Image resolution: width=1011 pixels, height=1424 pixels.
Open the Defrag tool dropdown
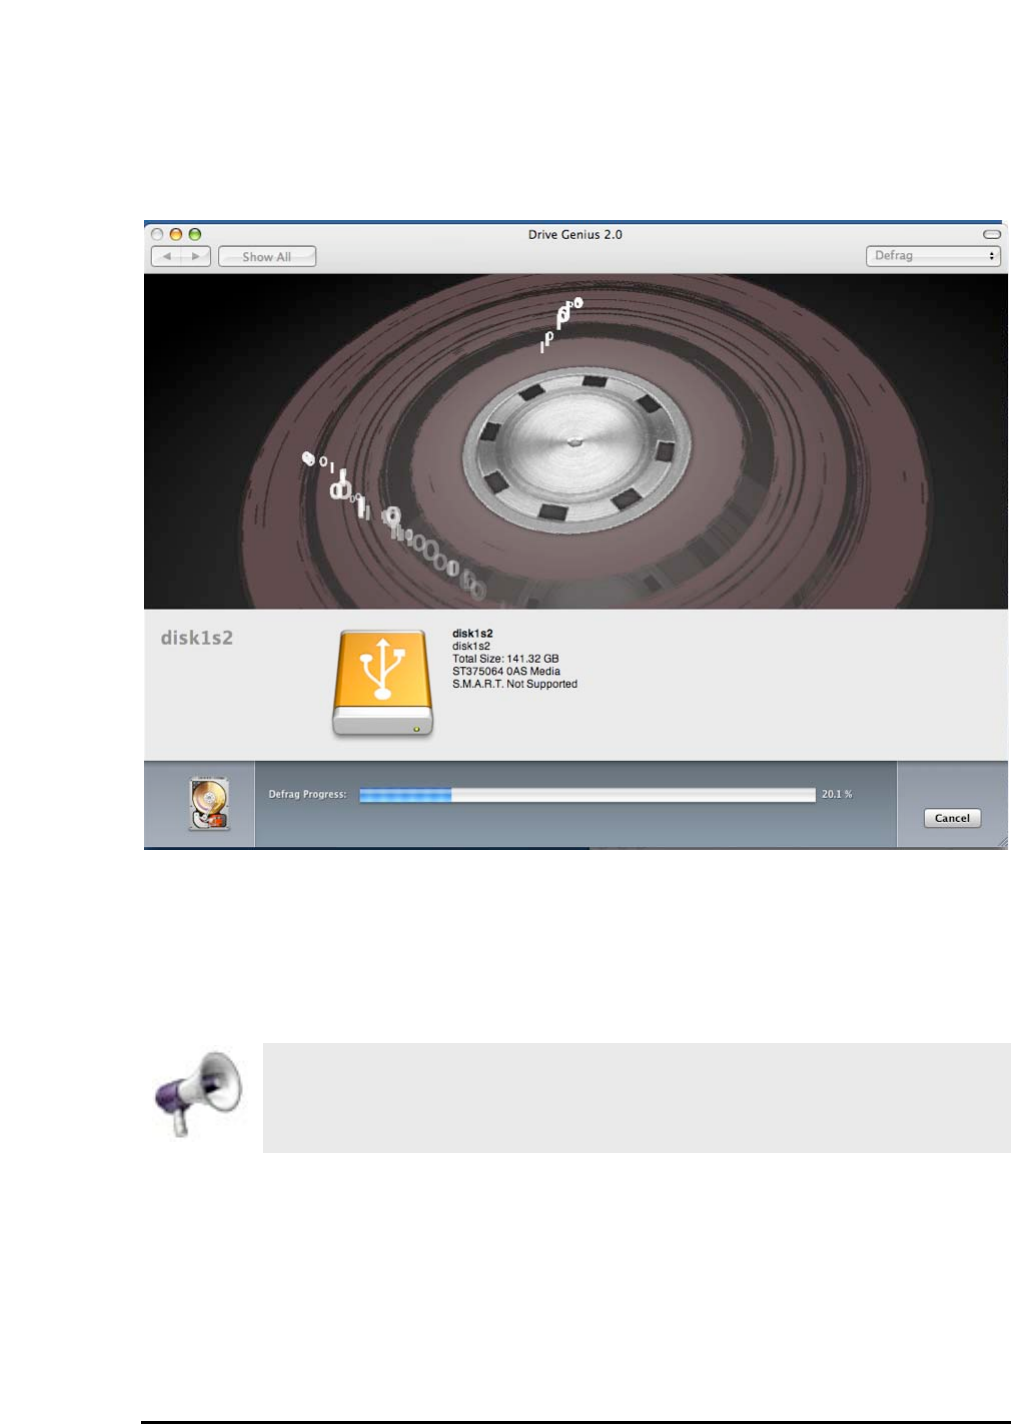click(933, 256)
